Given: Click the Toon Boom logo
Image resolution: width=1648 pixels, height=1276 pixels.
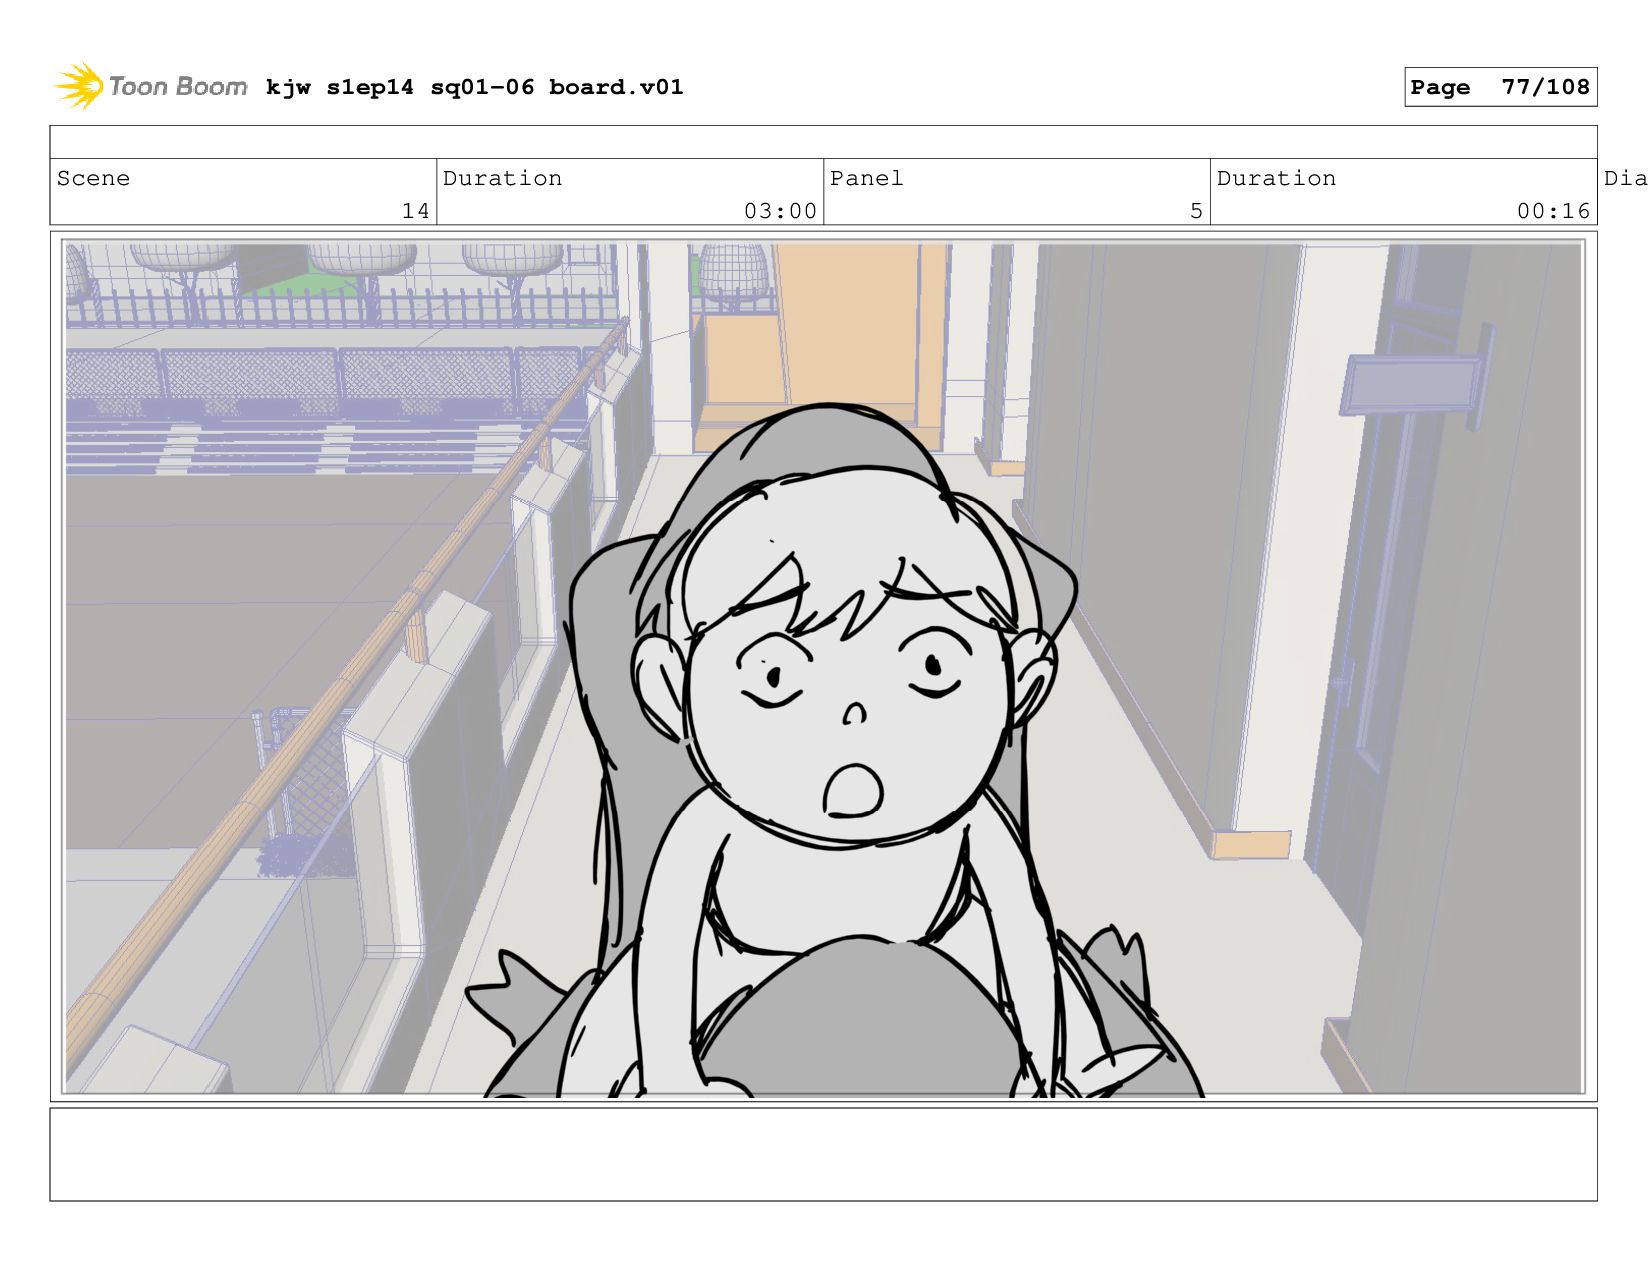Looking at the screenshot, I should pyautogui.click(x=150, y=86).
